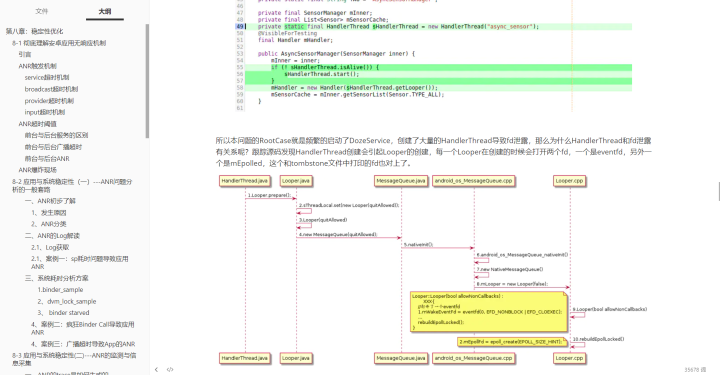Place cursor in the RootCase paragraph

[433, 152]
